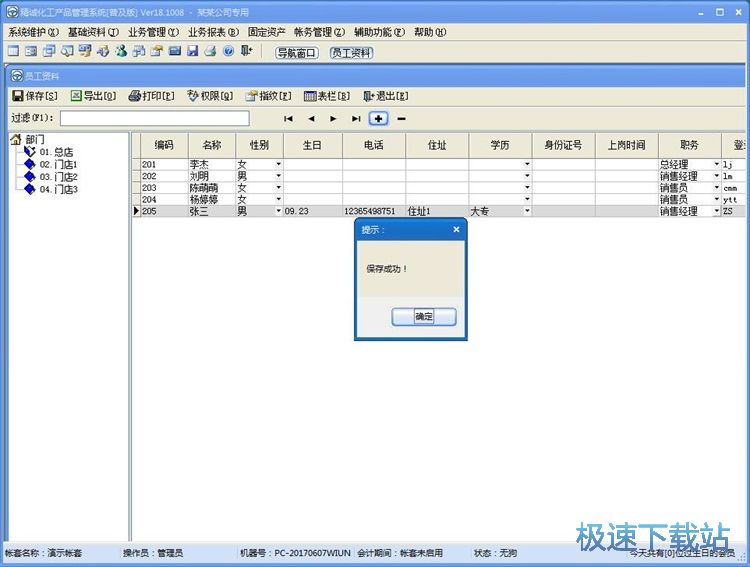Select 01.总店 in department tree
Screen dimensions: 750x567
click(x=56, y=152)
